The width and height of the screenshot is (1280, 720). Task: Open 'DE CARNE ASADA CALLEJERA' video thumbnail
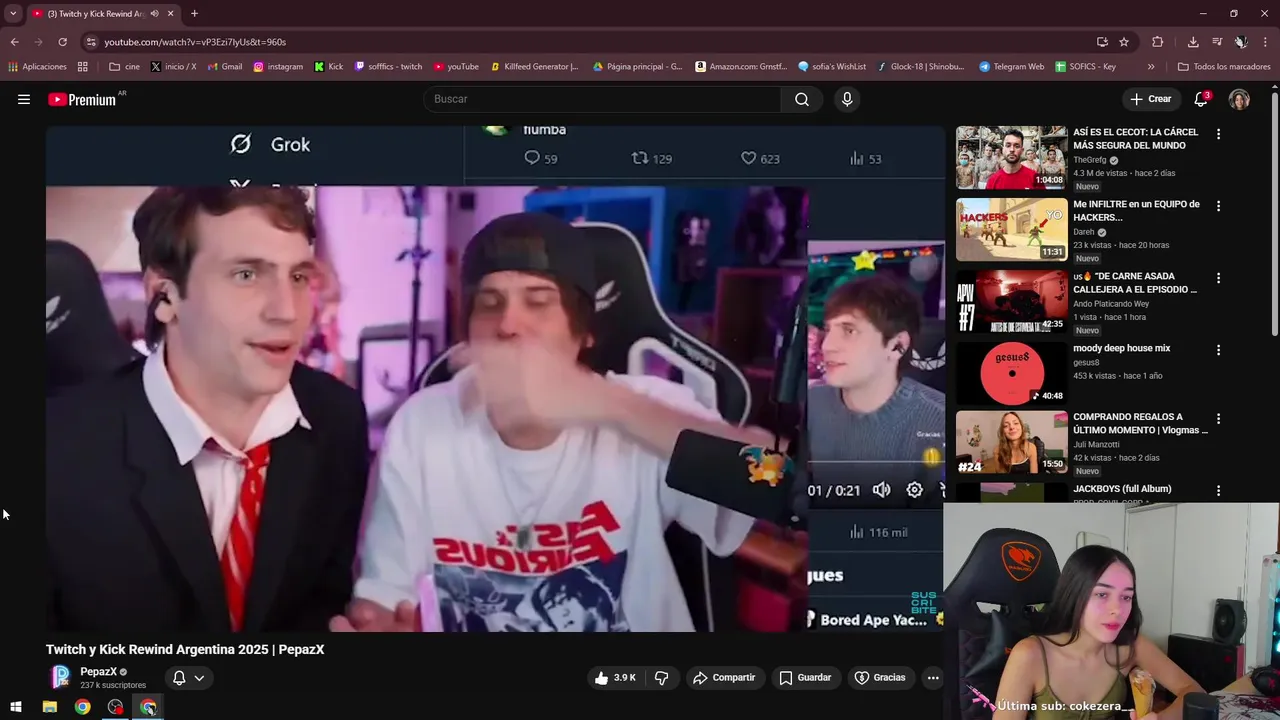(x=1011, y=301)
